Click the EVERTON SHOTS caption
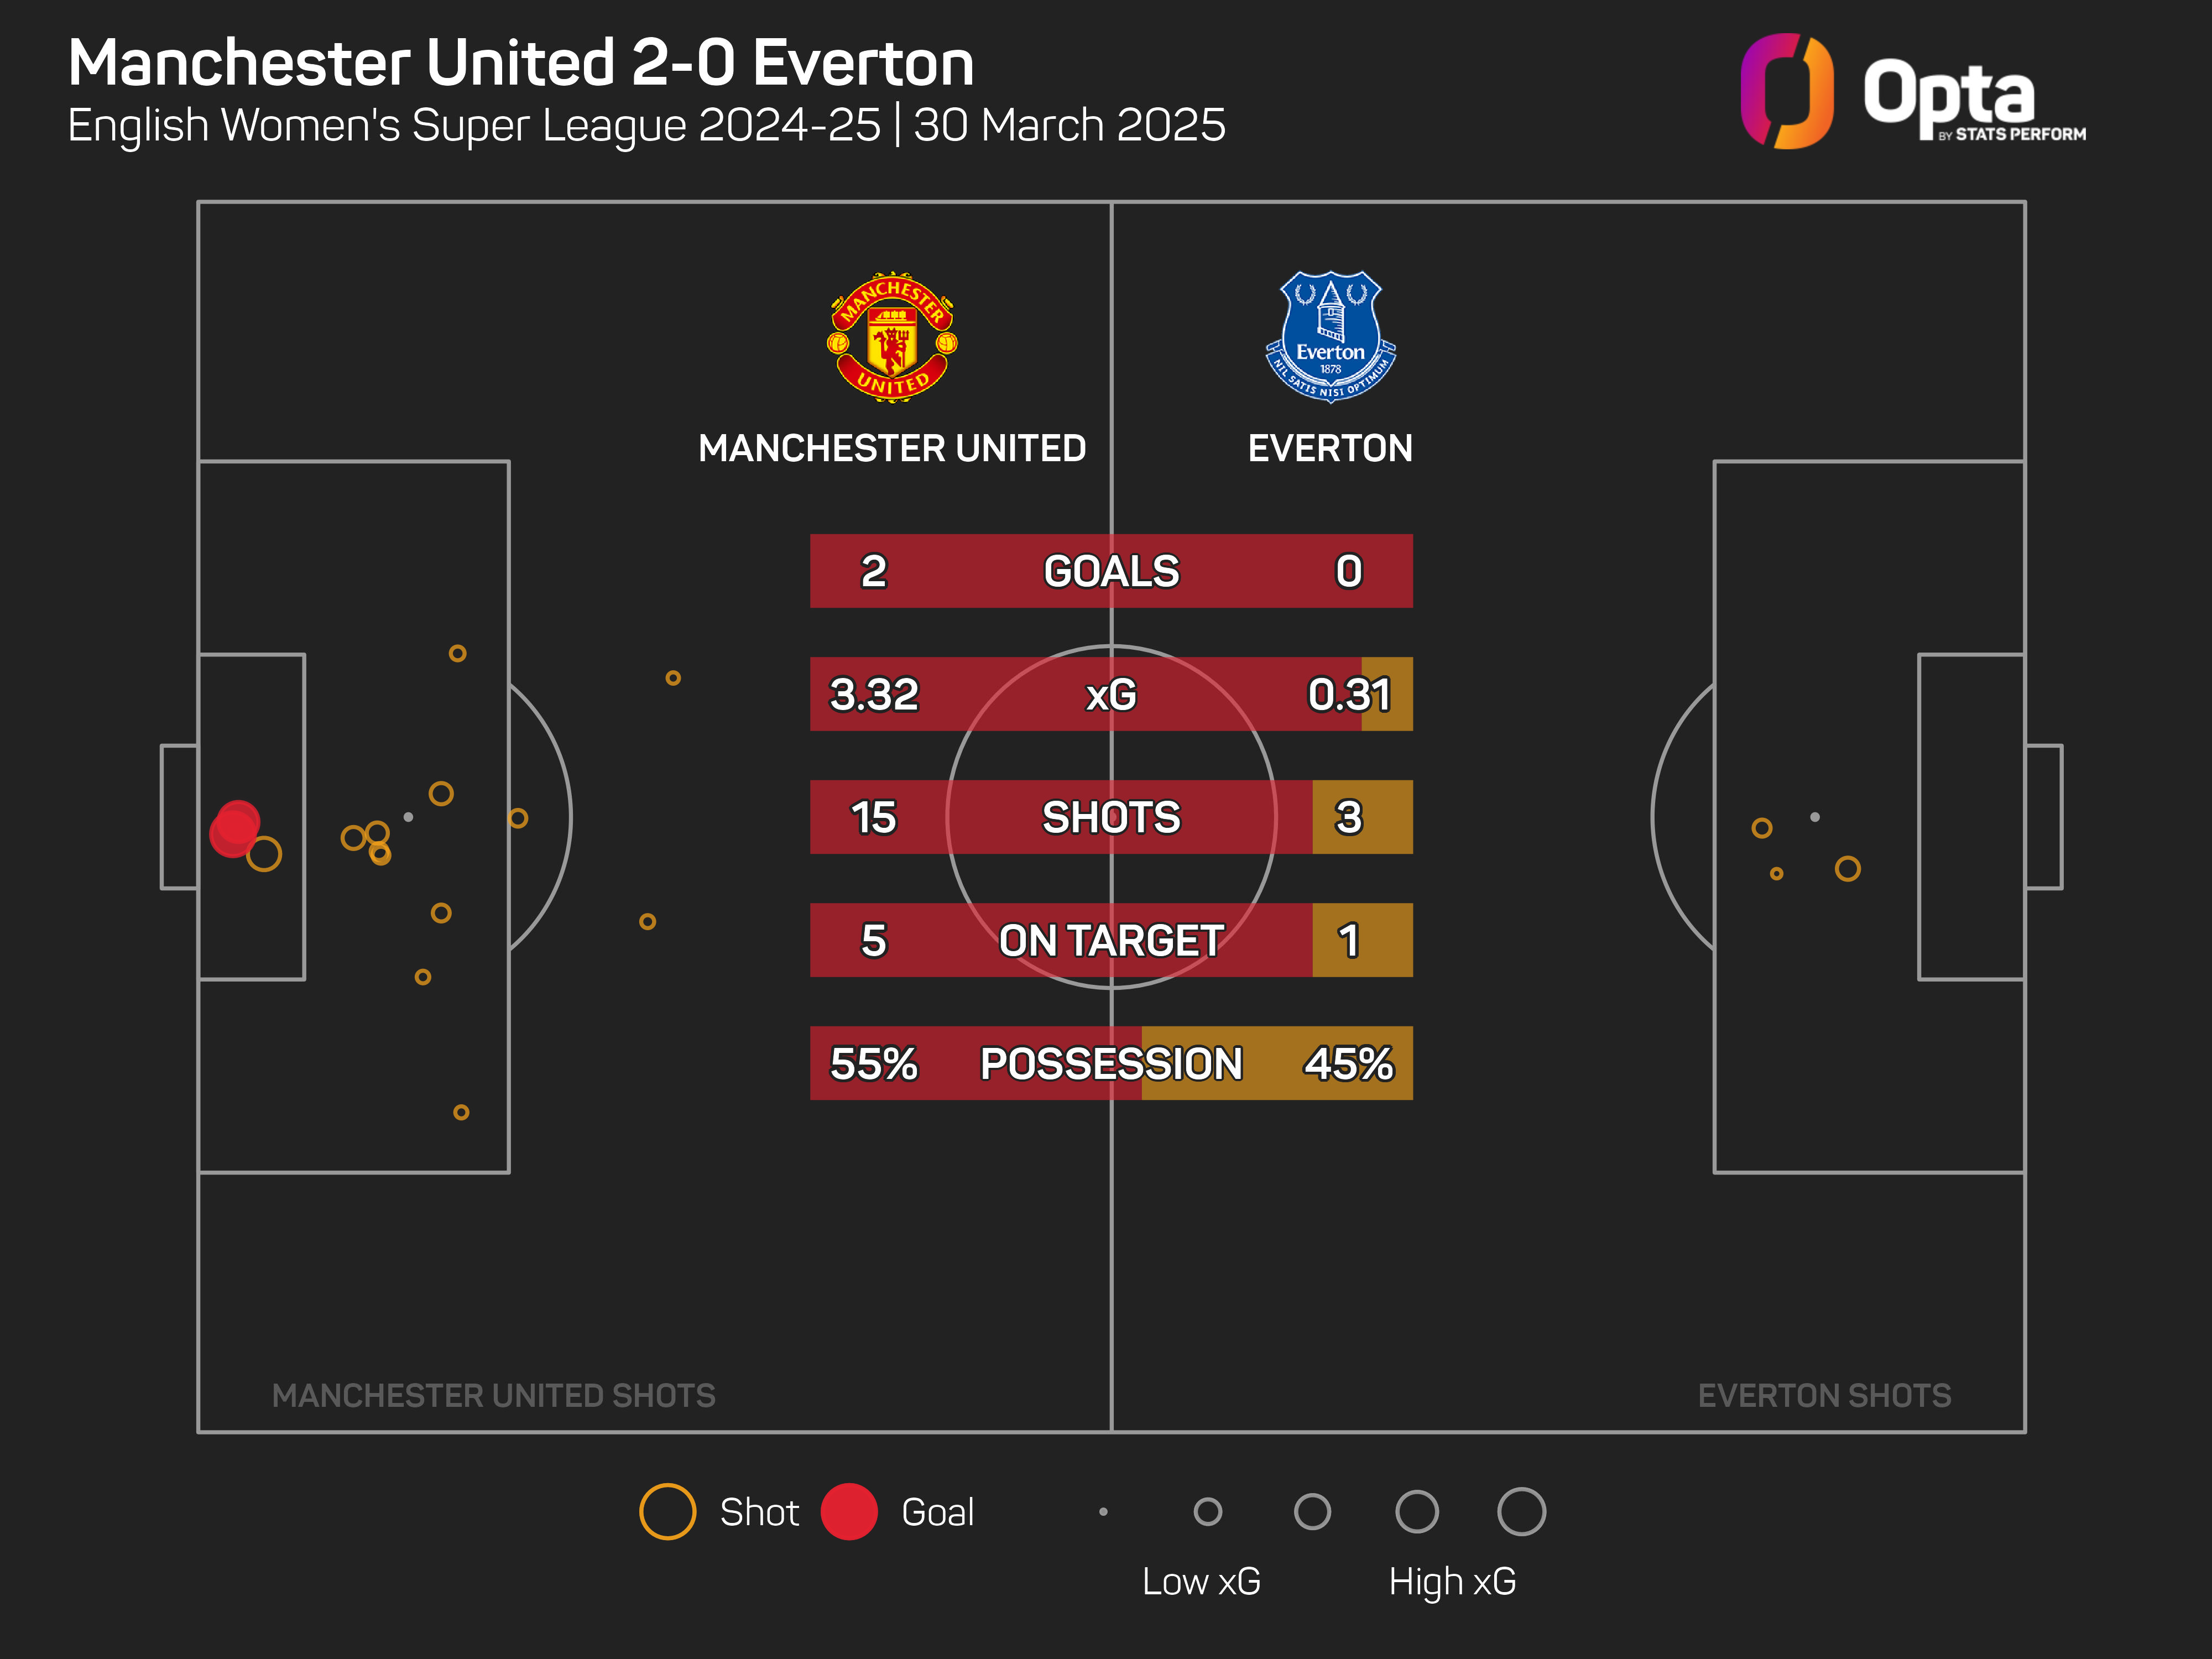 (1824, 1395)
